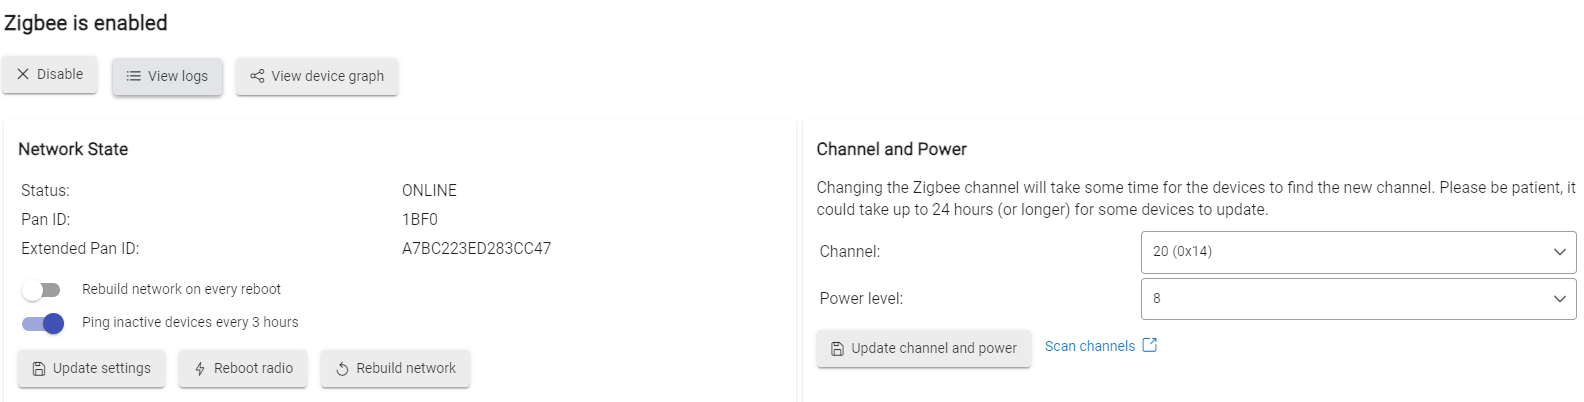Select the Extended Pan ID value A7BC223ED283CC47

tap(476, 248)
